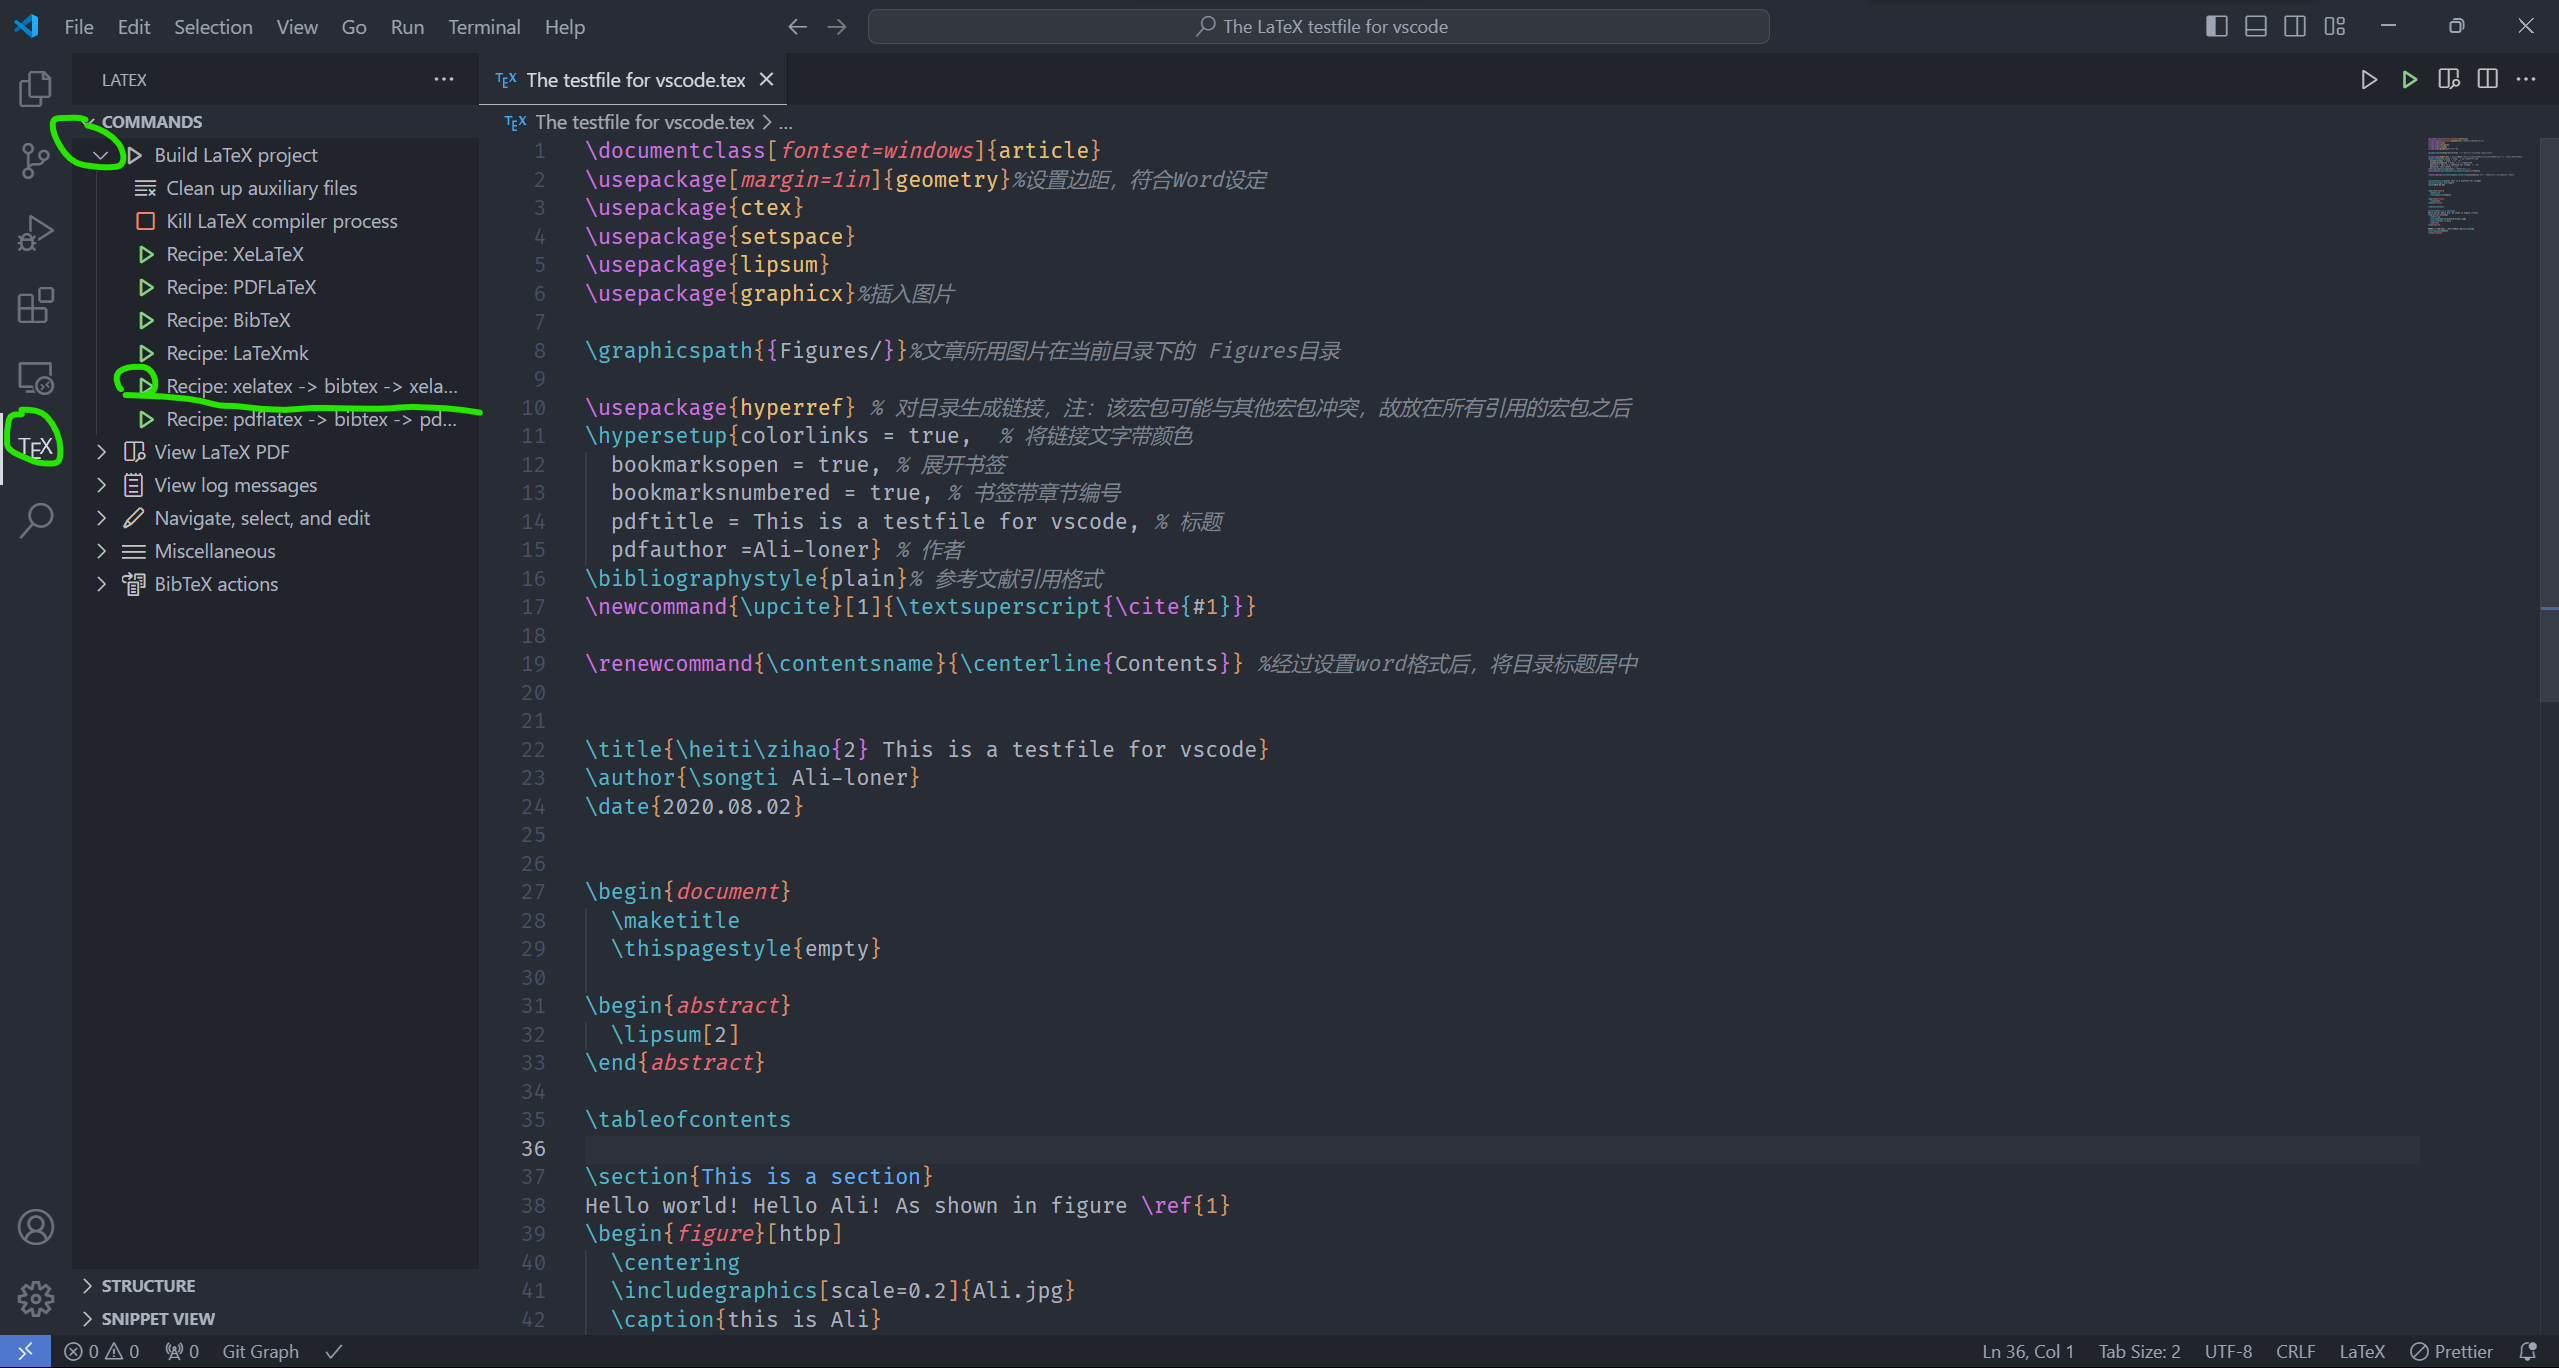Viewport: 2559px width, 1368px height.
Task: Click the Run and Debug icon
Action: pos(37,232)
